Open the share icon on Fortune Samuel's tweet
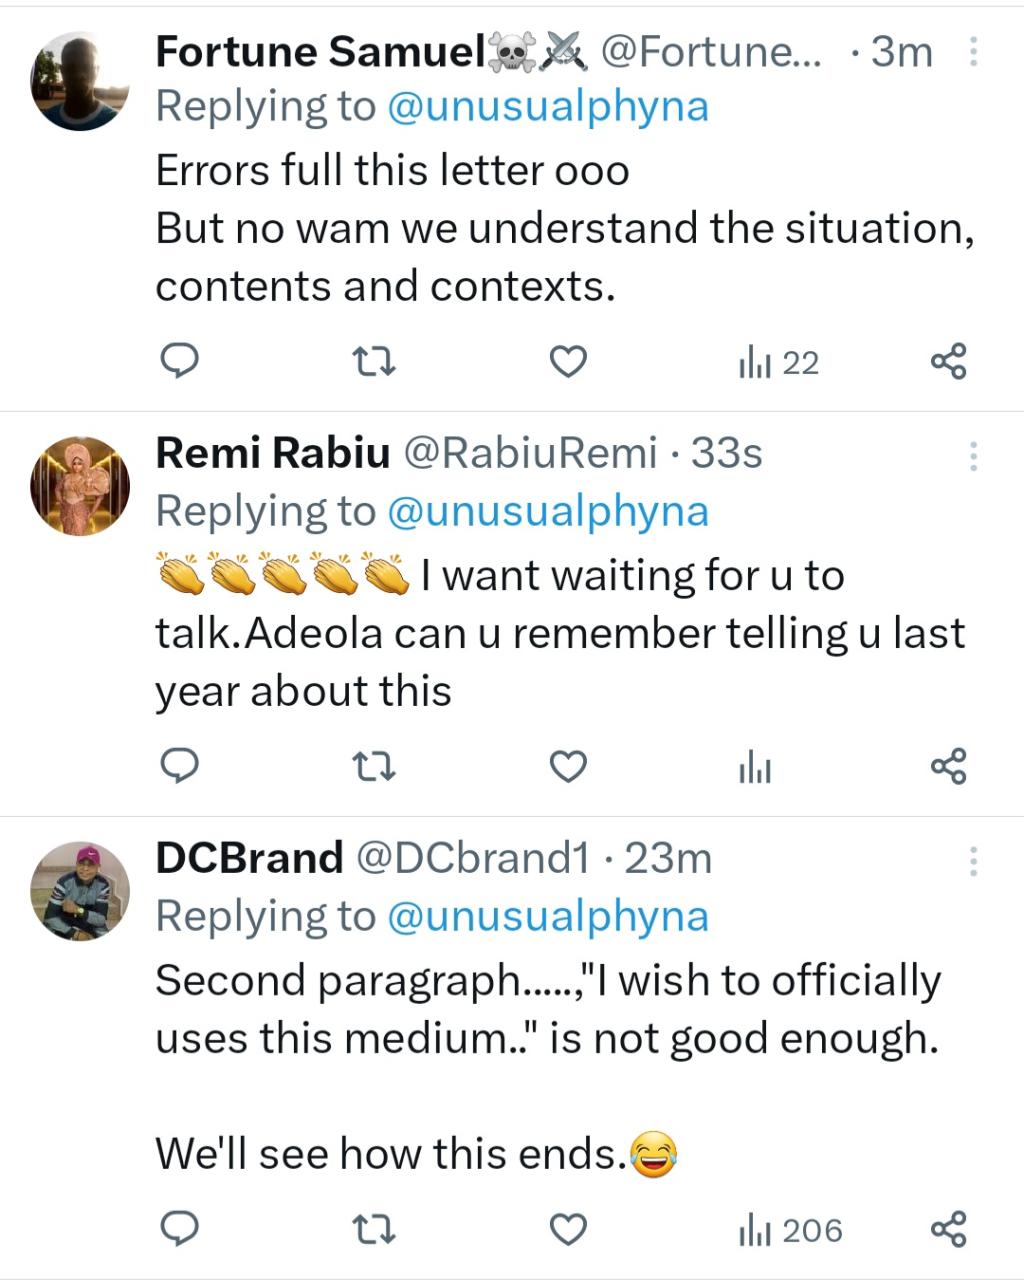Screen dimensions: 1024x1280 947,361
